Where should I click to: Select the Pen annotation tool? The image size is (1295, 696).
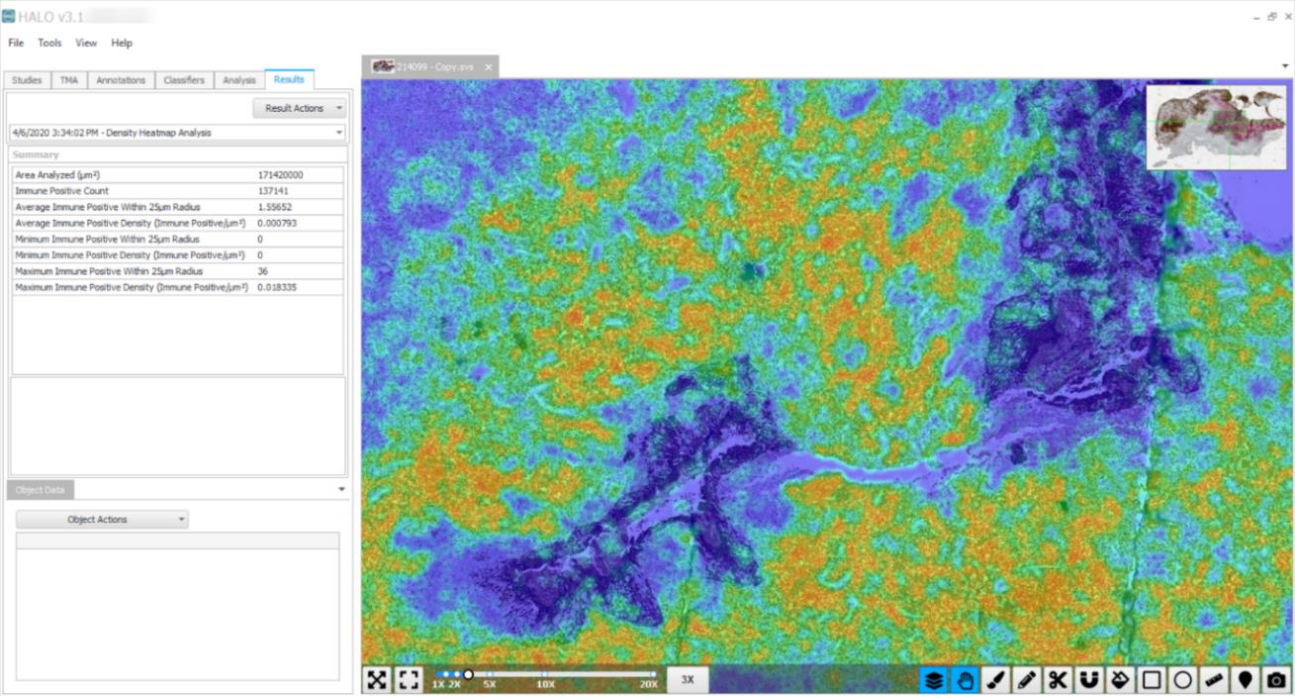click(1027, 680)
